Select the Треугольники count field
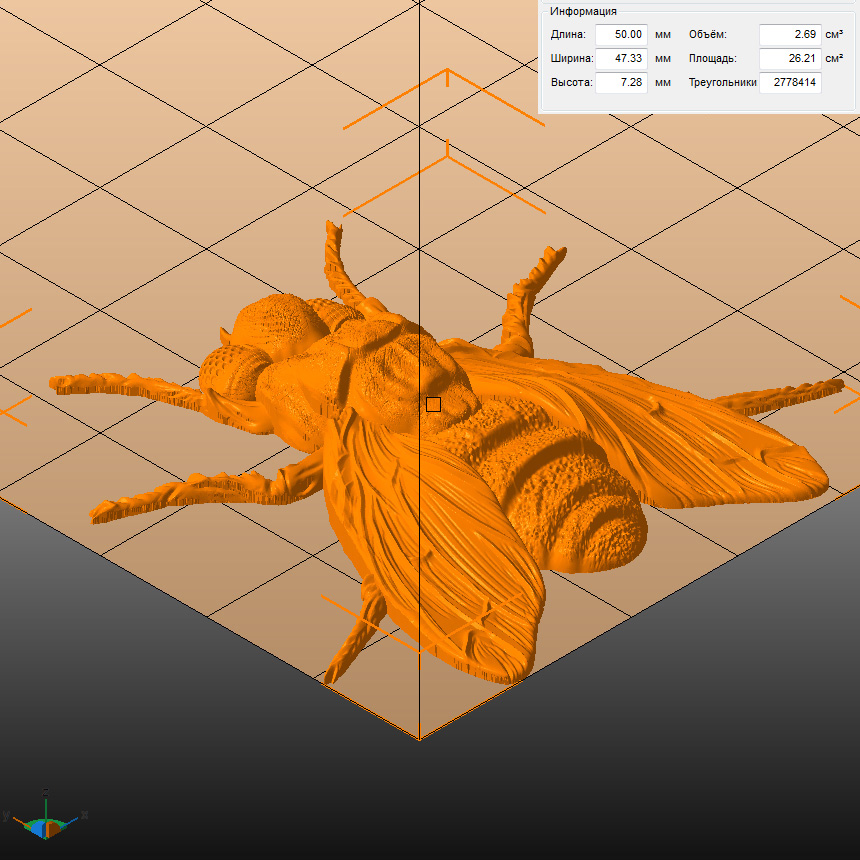Viewport: 860px width, 860px height. point(790,83)
